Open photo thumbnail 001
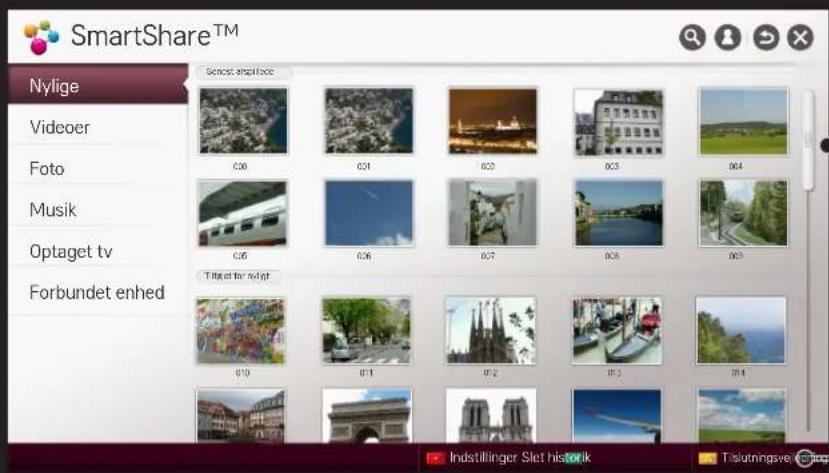Image resolution: width=829 pixels, height=473 pixels. (x=369, y=121)
